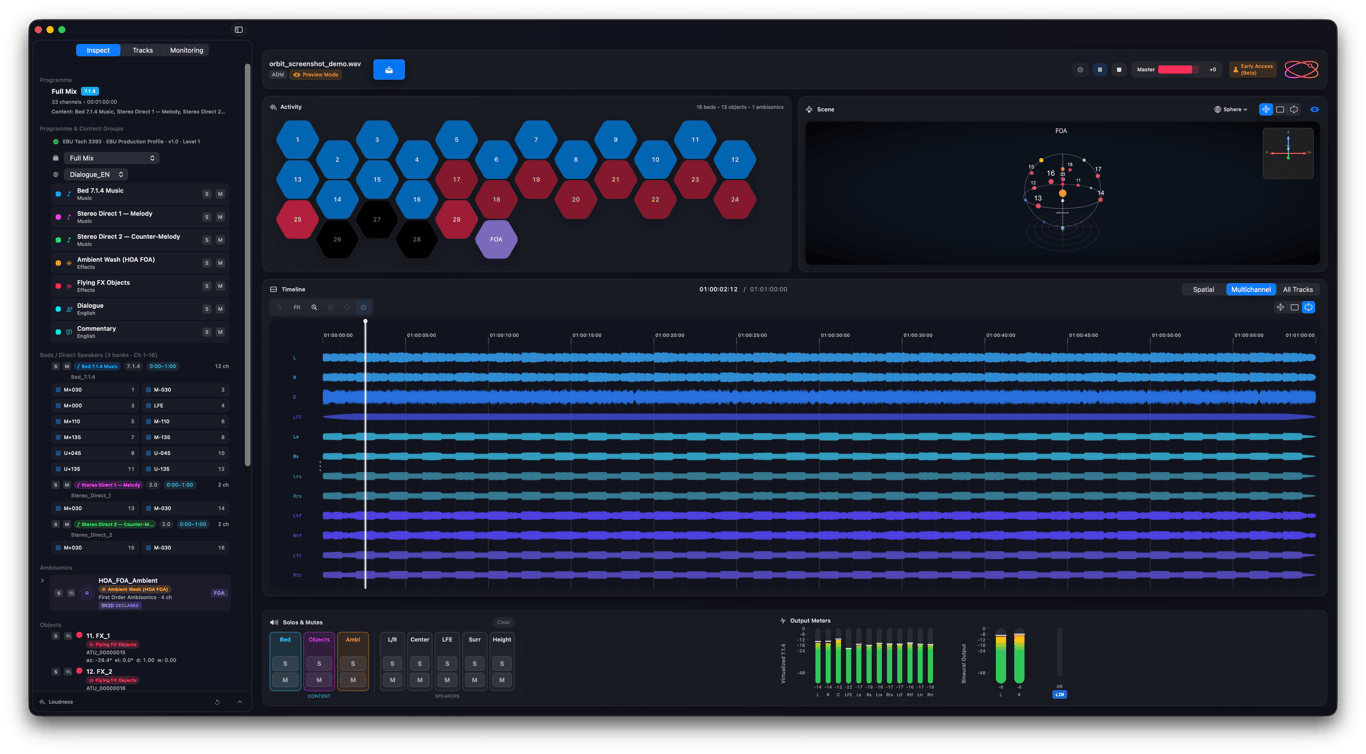Viewport: 1366px width, 754px height.
Task: Click hexagon channel 1 in Activity
Action: click(x=297, y=140)
